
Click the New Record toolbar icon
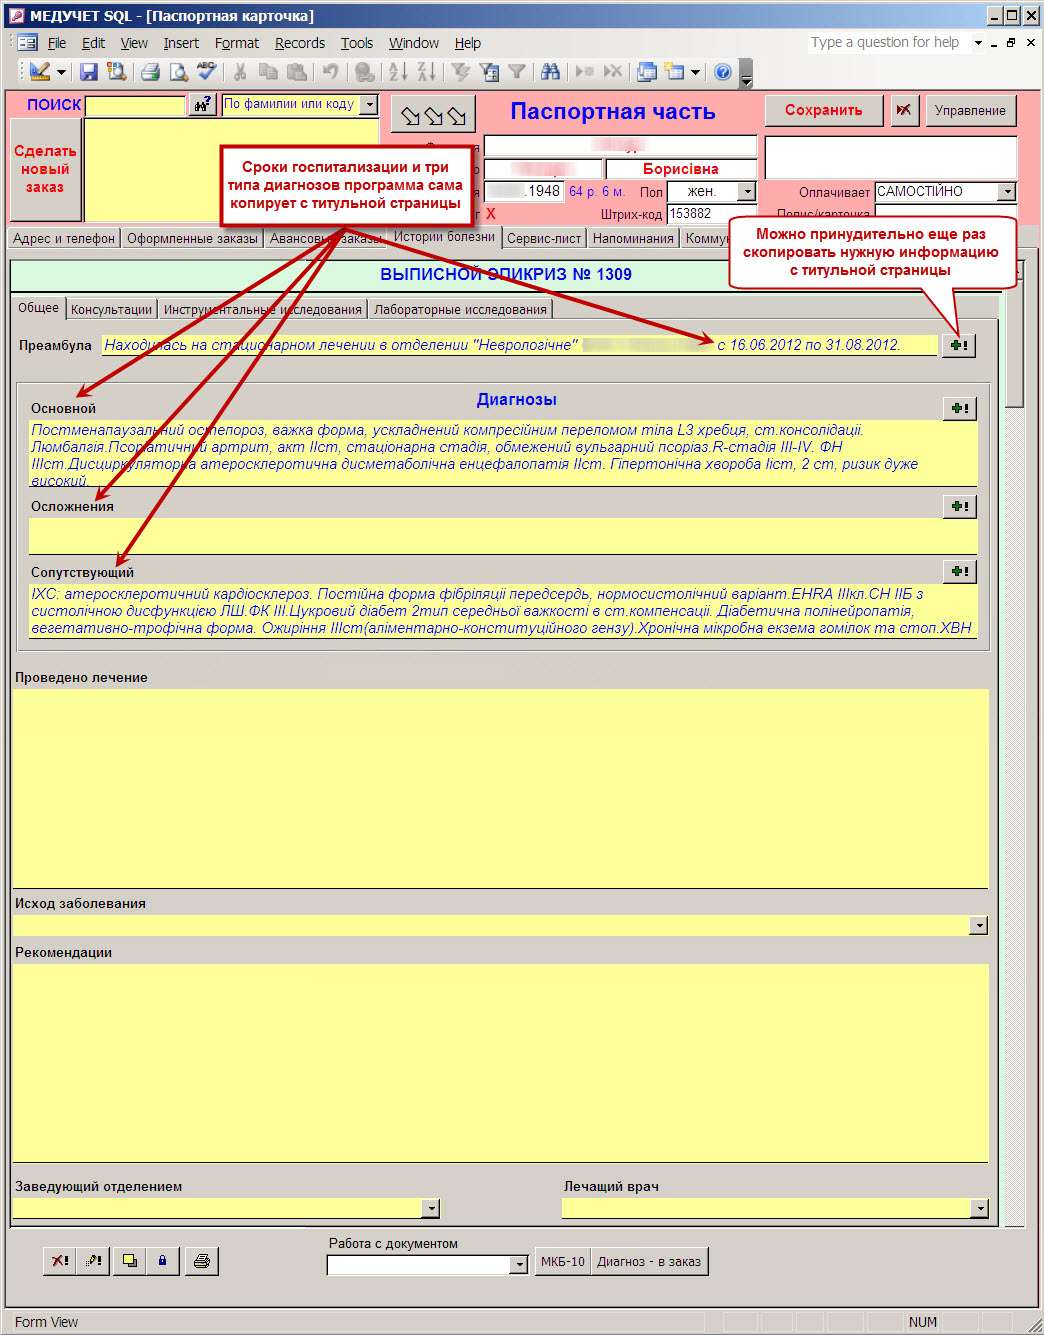pos(585,72)
